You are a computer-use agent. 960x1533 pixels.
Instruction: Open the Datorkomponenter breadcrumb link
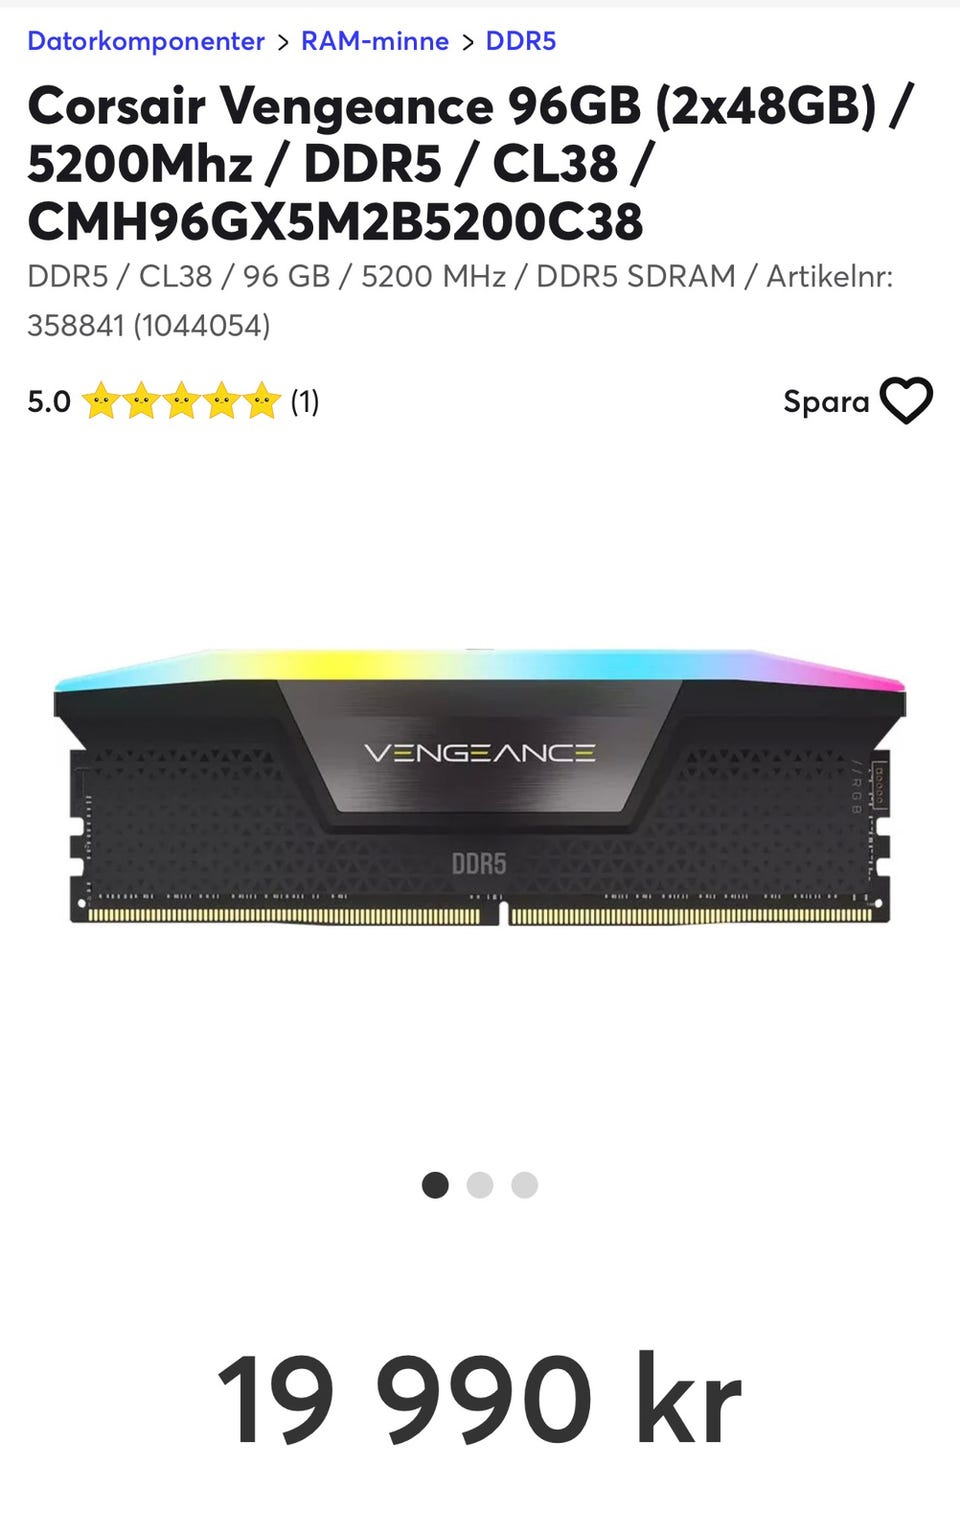[x=146, y=41]
